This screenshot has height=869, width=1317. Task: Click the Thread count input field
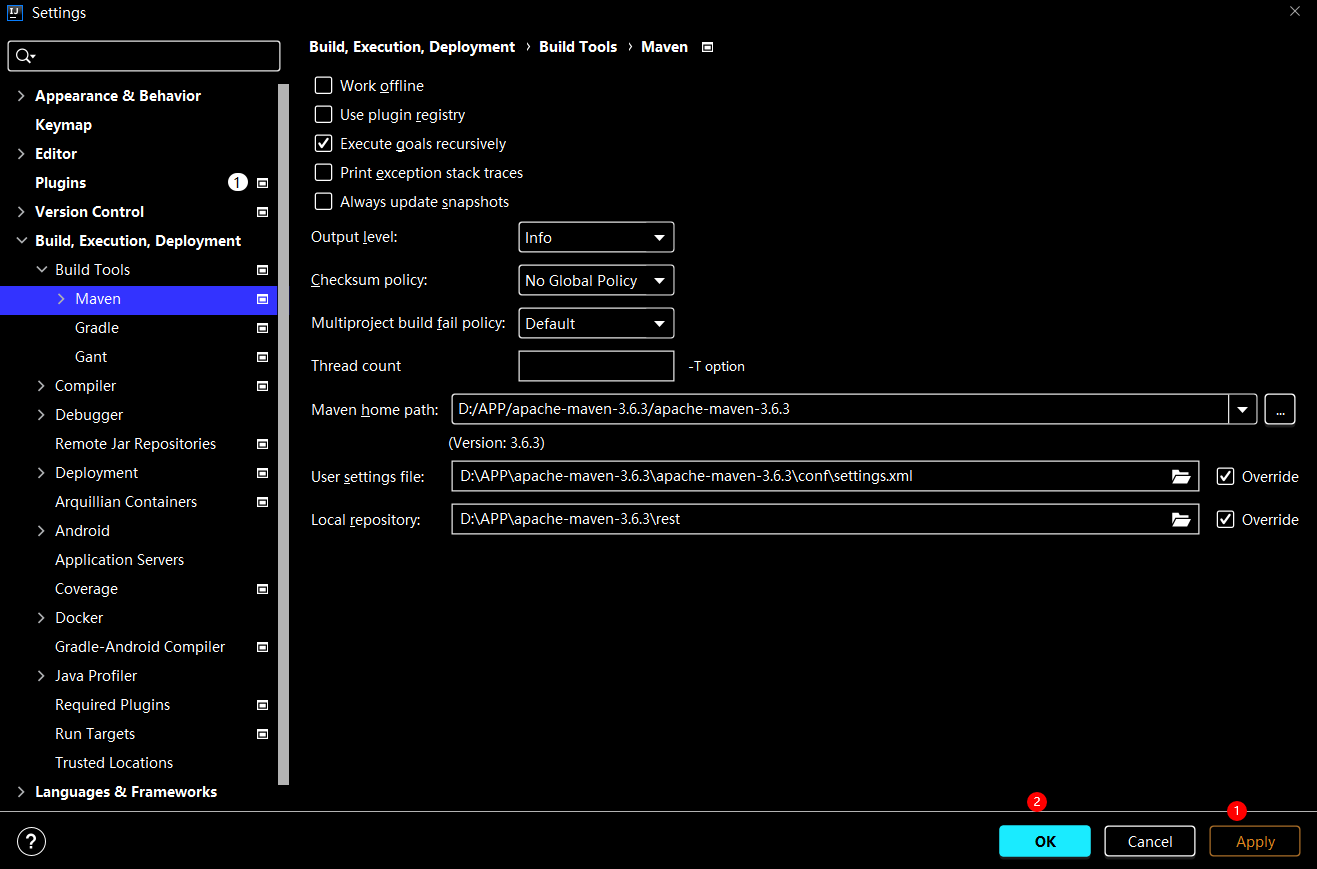pos(596,366)
